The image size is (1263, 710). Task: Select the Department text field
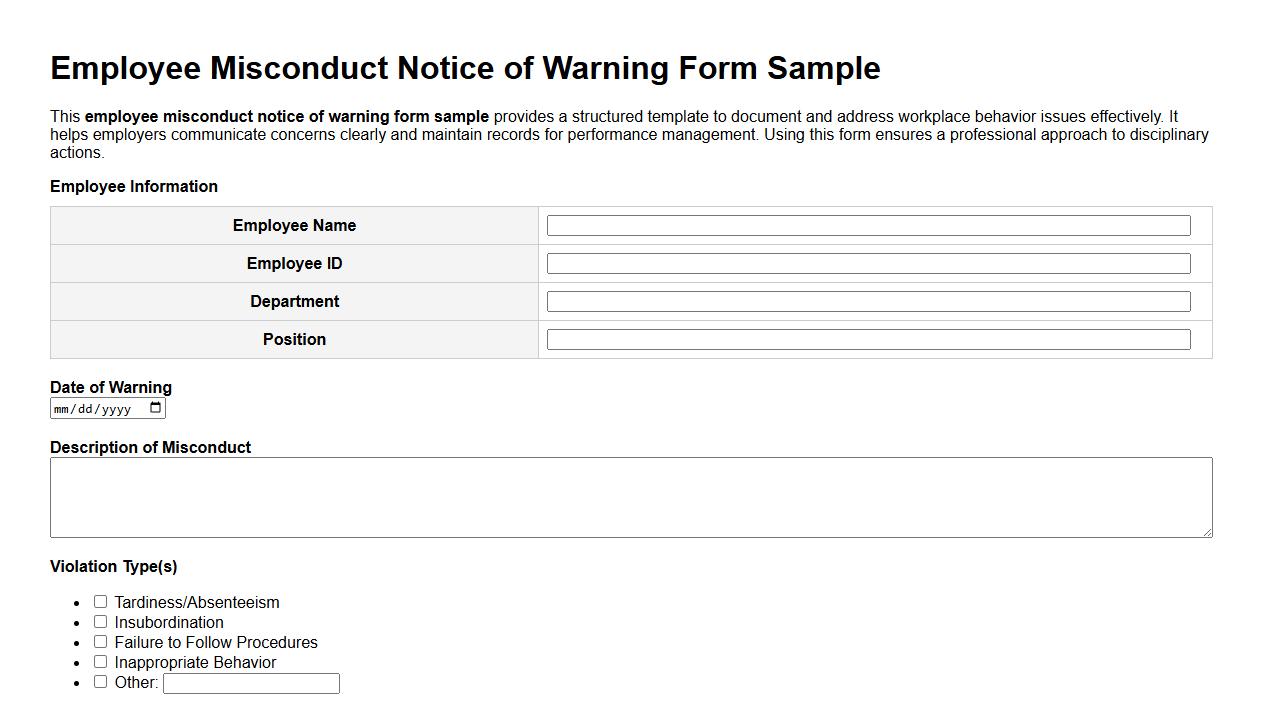point(868,301)
